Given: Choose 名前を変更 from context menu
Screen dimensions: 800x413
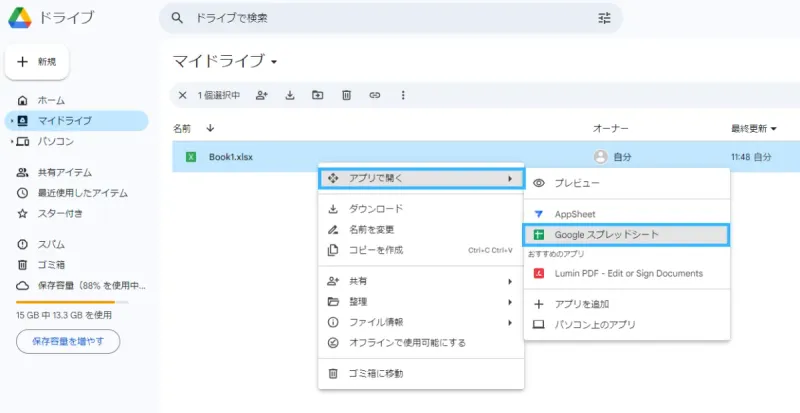Looking at the screenshot, I should tap(421, 230).
